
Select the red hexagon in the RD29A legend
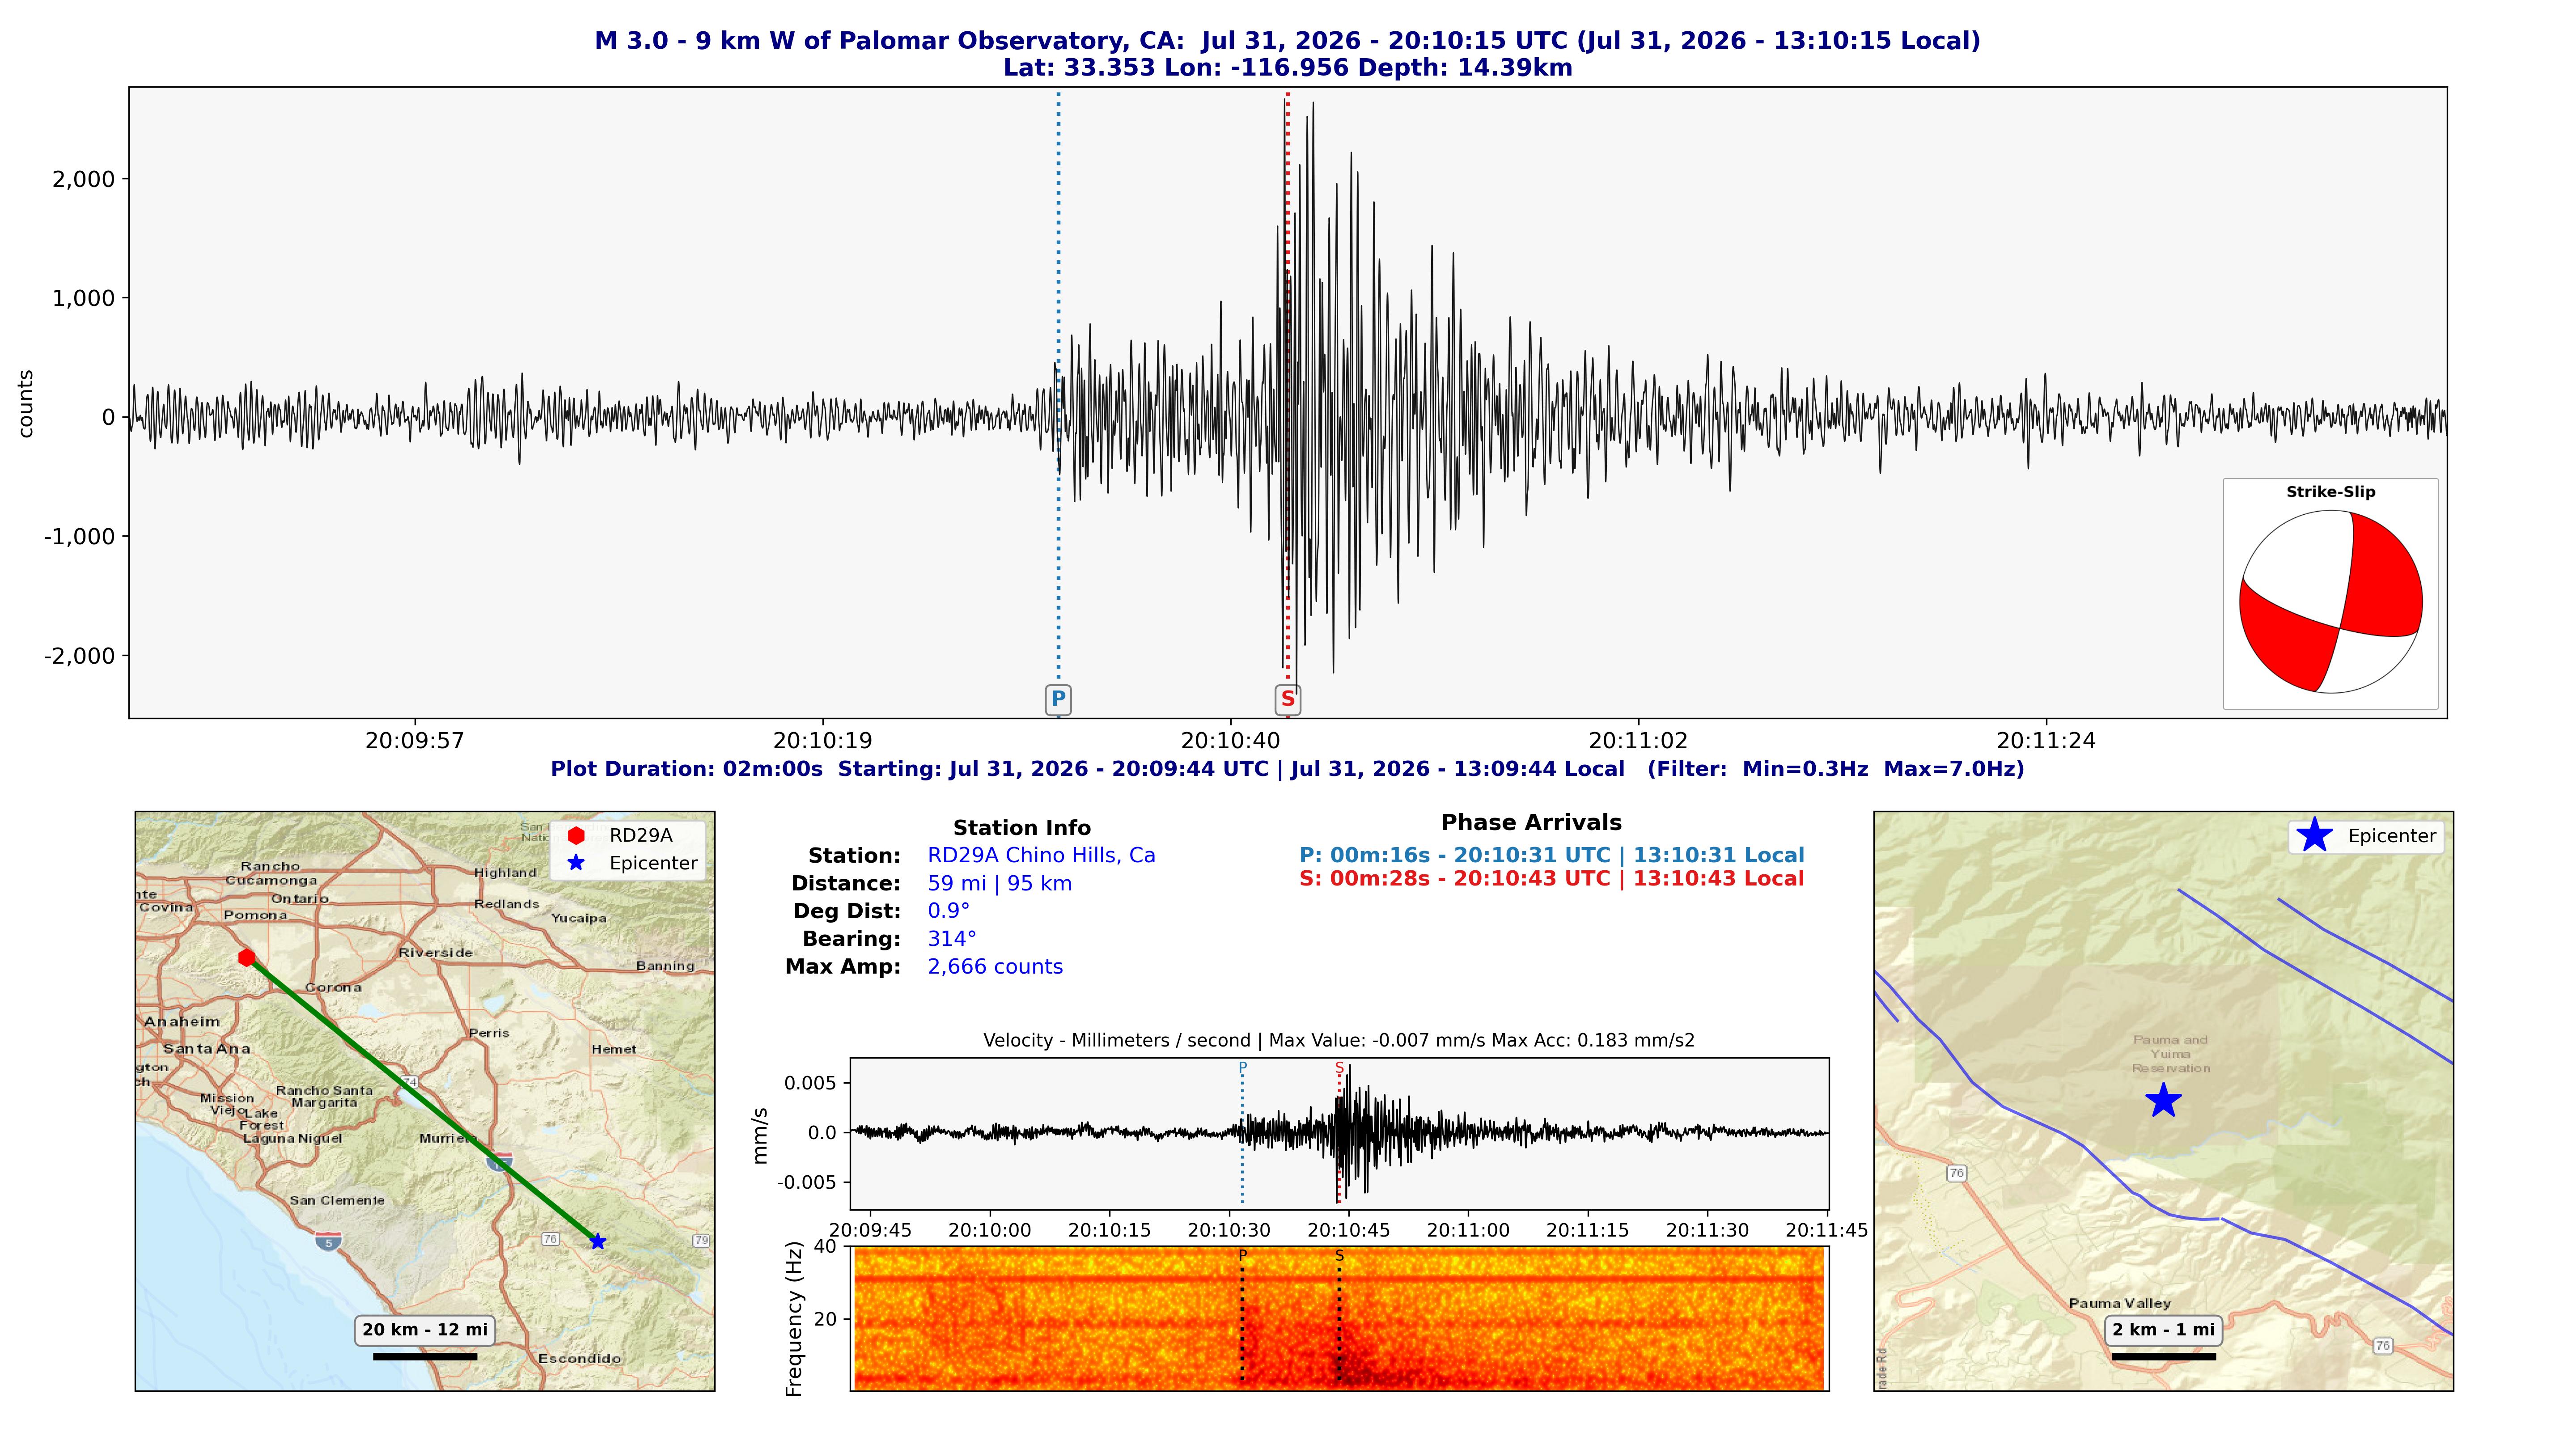(x=576, y=836)
